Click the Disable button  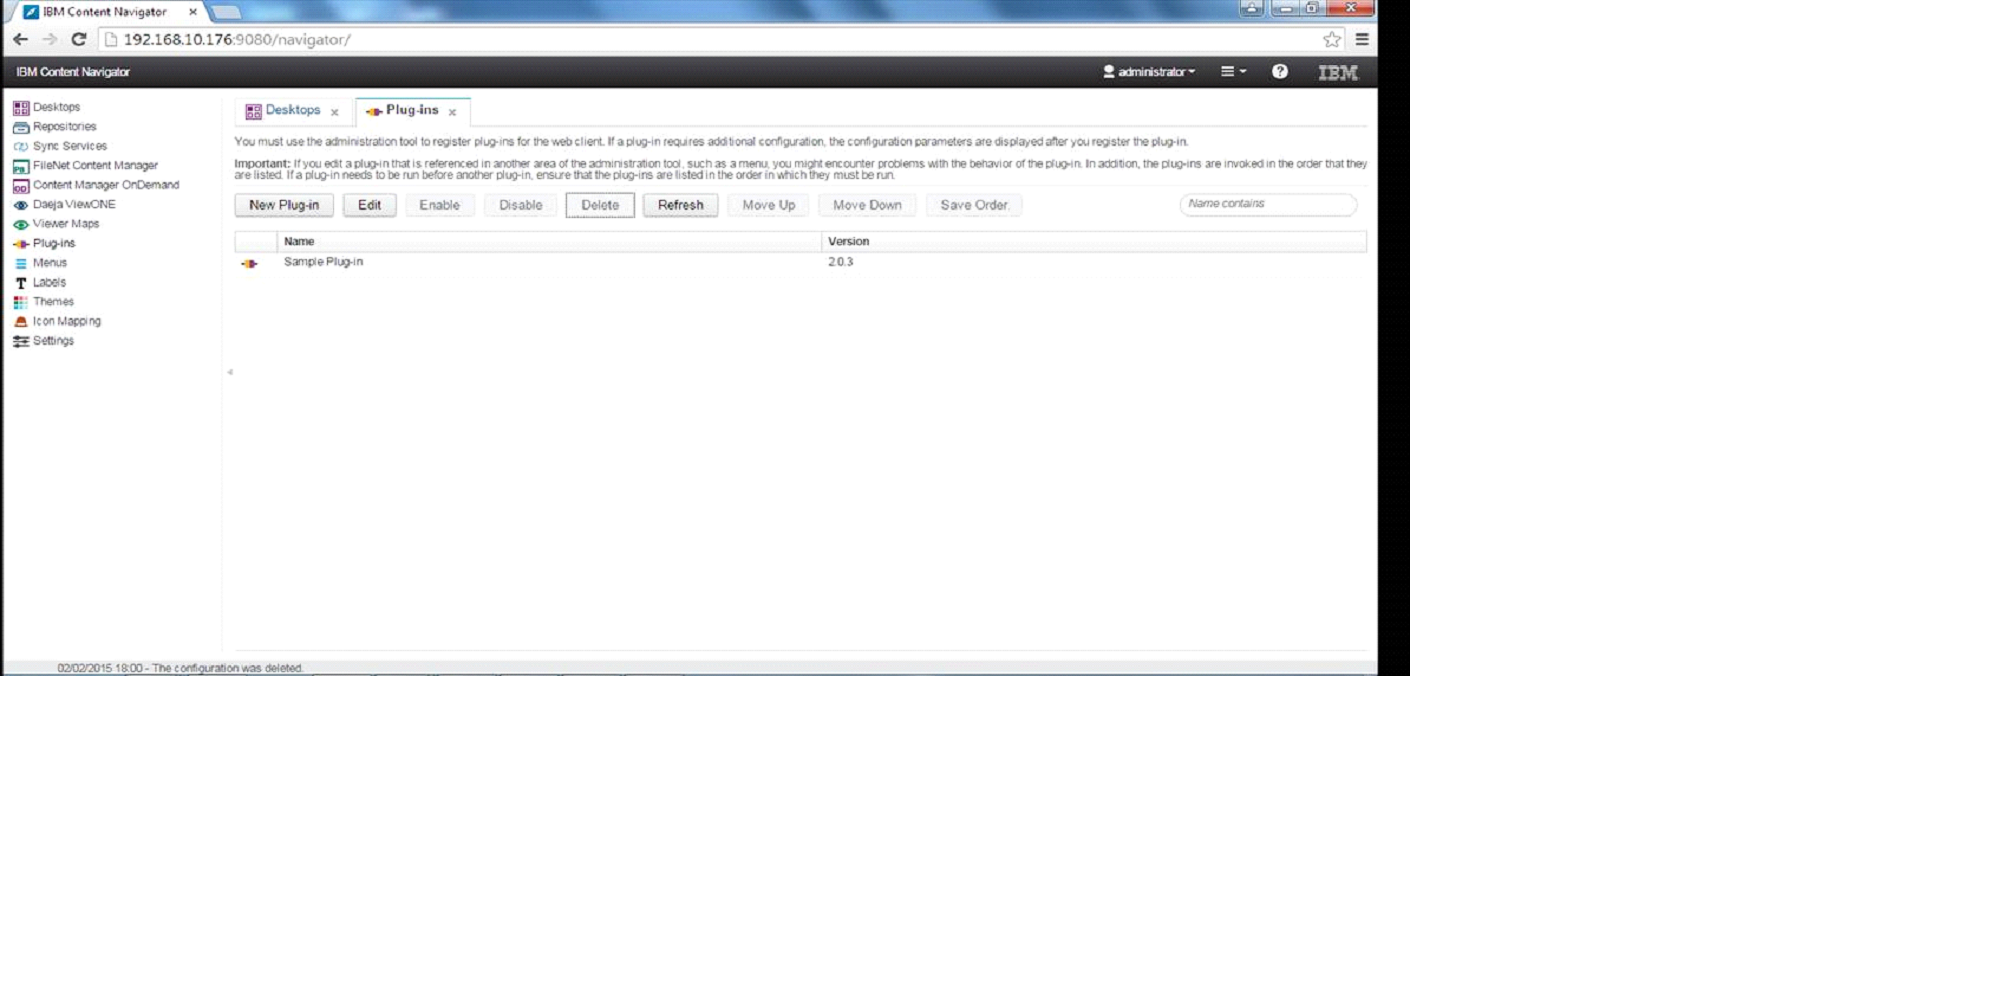click(520, 205)
